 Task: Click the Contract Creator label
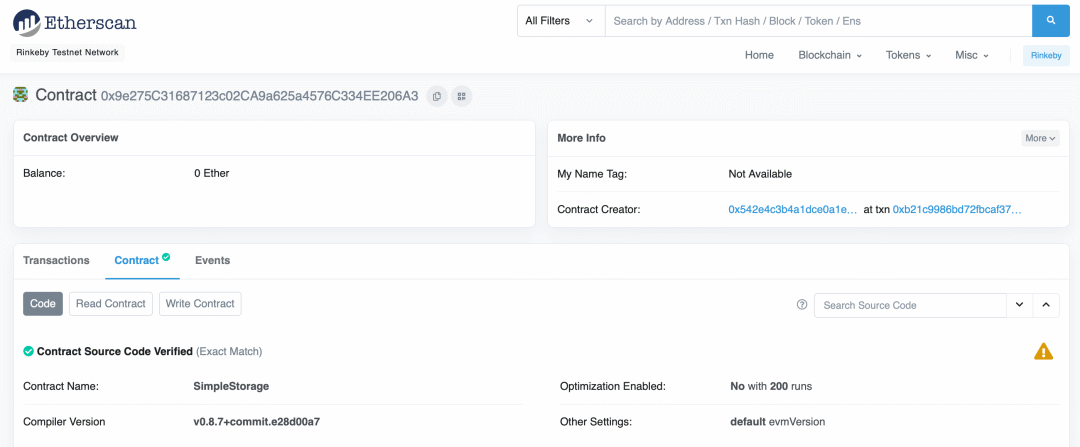tap(599, 209)
